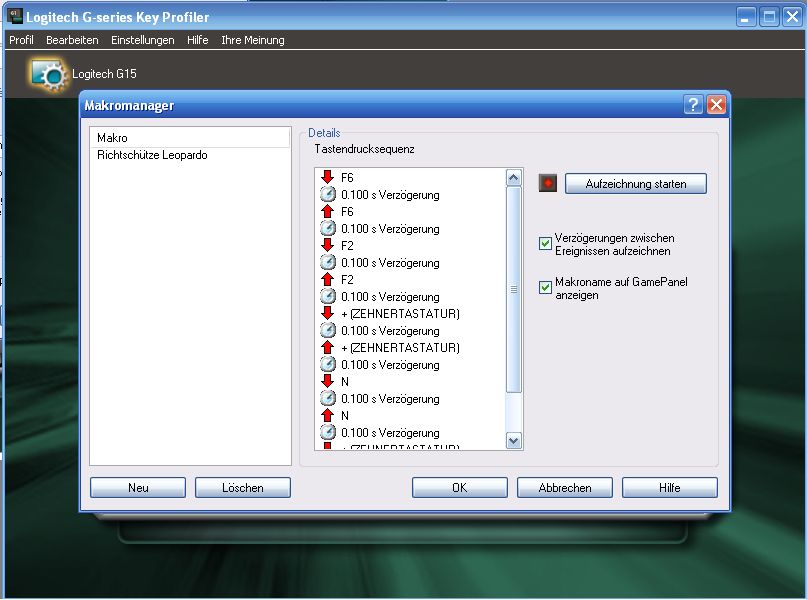Open the Profil menu
807x600 pixels.
[x=21, y=40]
